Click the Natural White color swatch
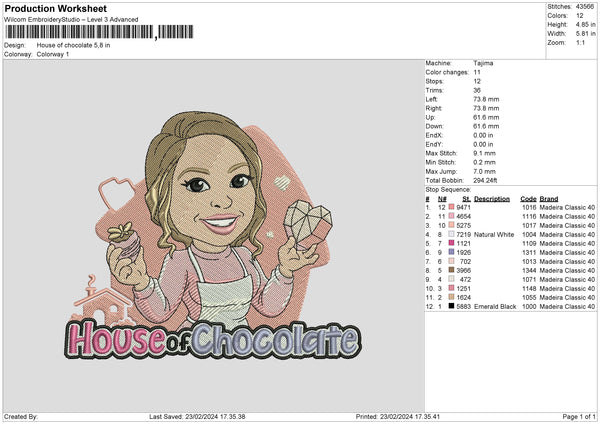 (x=452, y=234)
